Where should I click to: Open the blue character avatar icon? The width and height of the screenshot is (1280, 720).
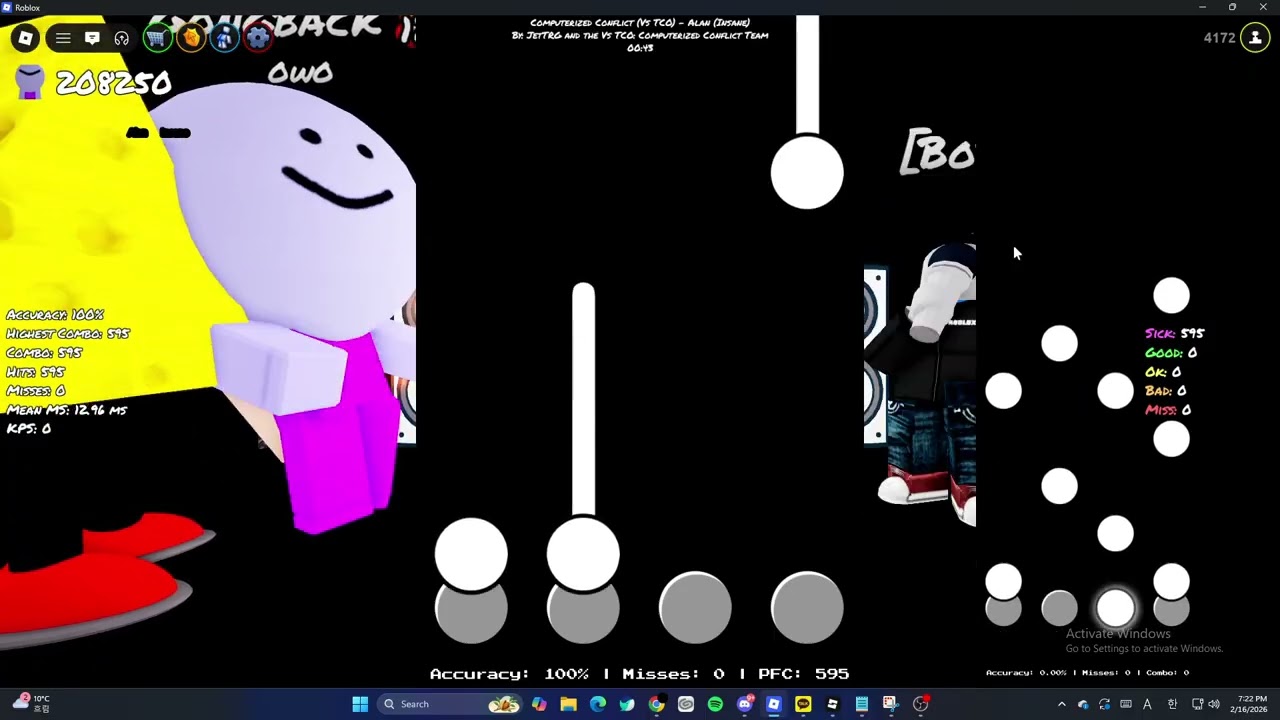point(225,39)
